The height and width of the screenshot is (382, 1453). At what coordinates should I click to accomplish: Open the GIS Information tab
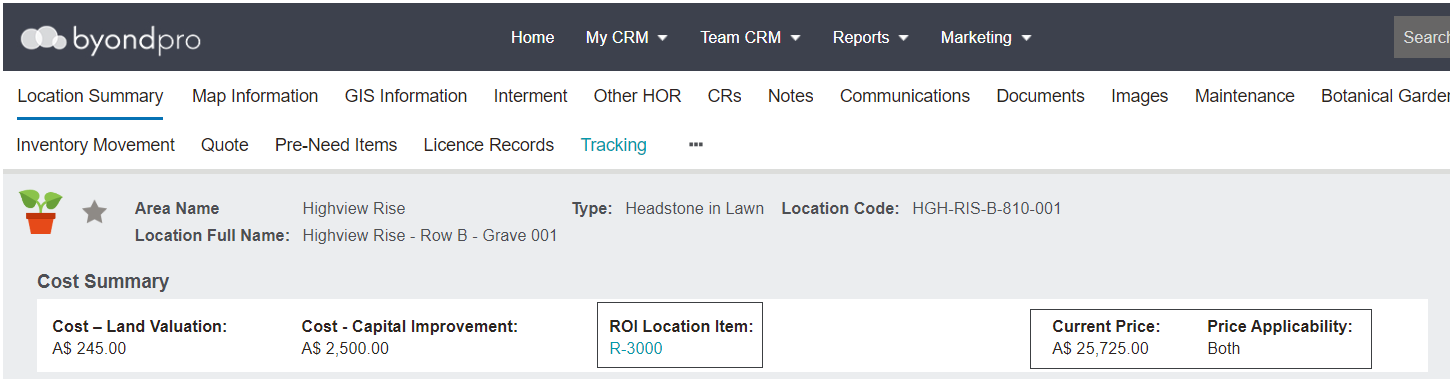tap(406, 96)
